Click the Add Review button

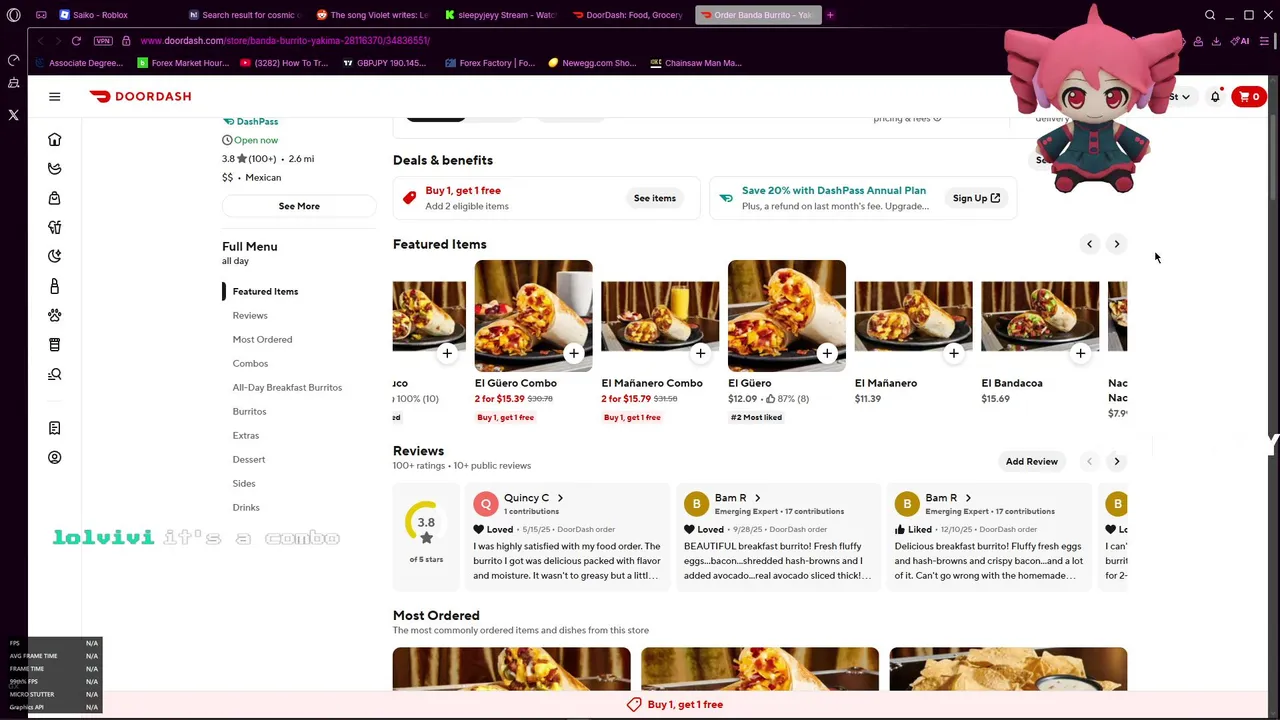coord(1032,461)
